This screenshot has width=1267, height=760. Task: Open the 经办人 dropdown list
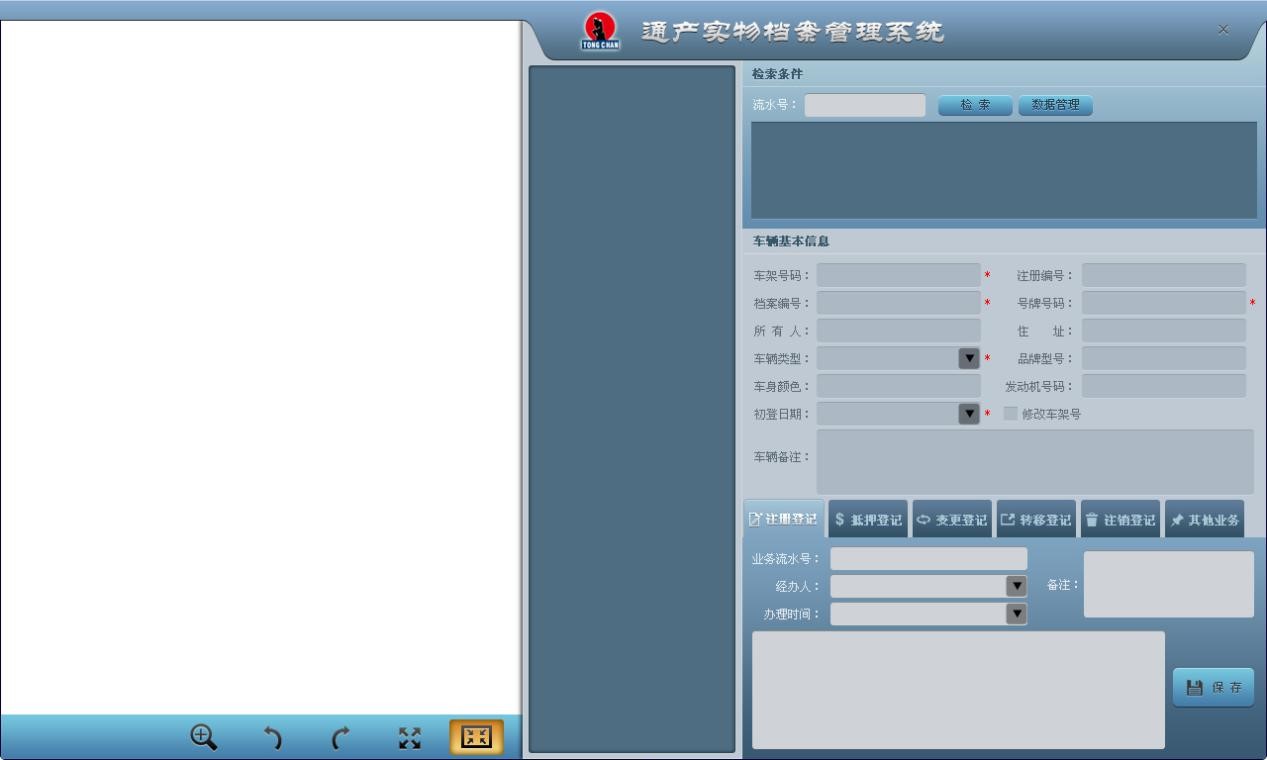[x=1016, y=586]
